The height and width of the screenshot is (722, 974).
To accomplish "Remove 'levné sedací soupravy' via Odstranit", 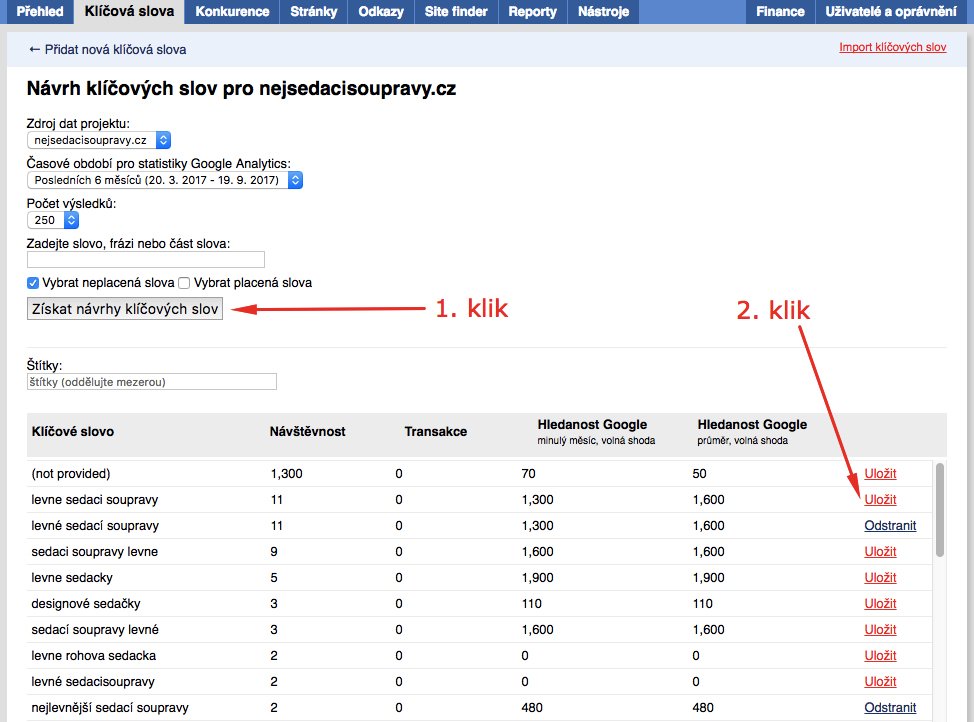I will [890, 525].
